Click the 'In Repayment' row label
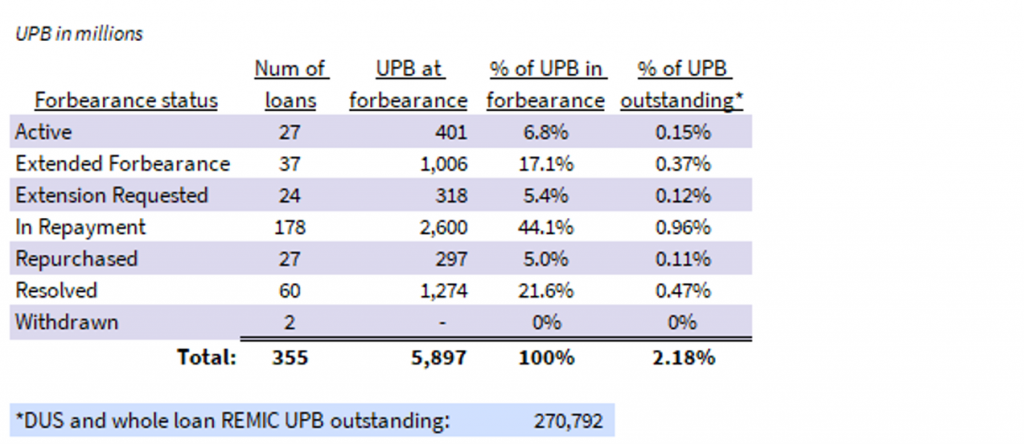 click(x=80, y=227)
